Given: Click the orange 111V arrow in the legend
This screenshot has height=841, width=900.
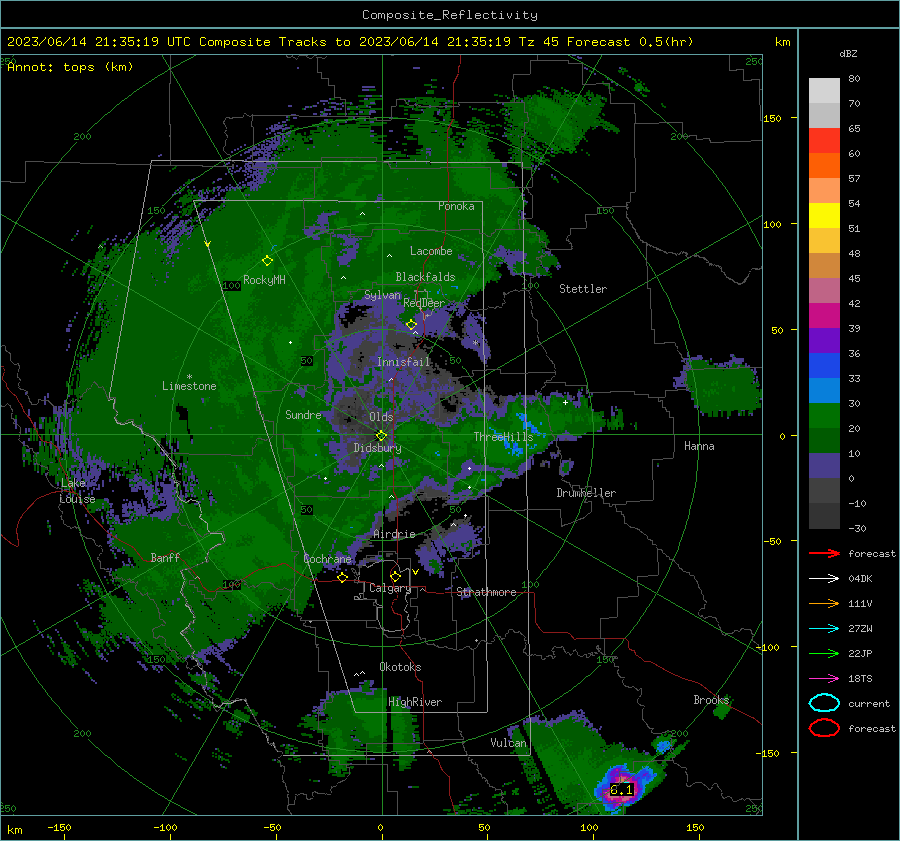Looking at the screenshot, I should click(824, 603).
